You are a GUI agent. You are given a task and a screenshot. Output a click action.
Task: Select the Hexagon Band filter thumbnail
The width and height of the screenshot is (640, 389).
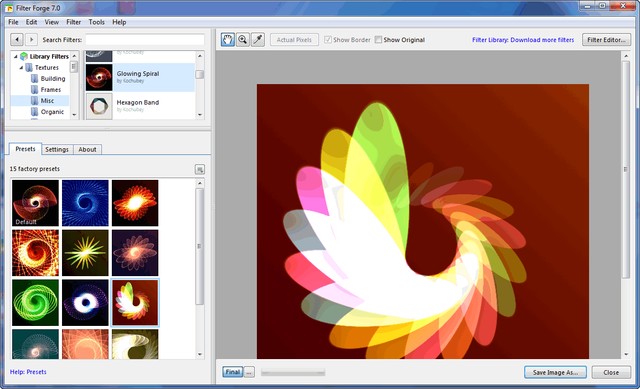pyautogui.click(x=99, y=106)
